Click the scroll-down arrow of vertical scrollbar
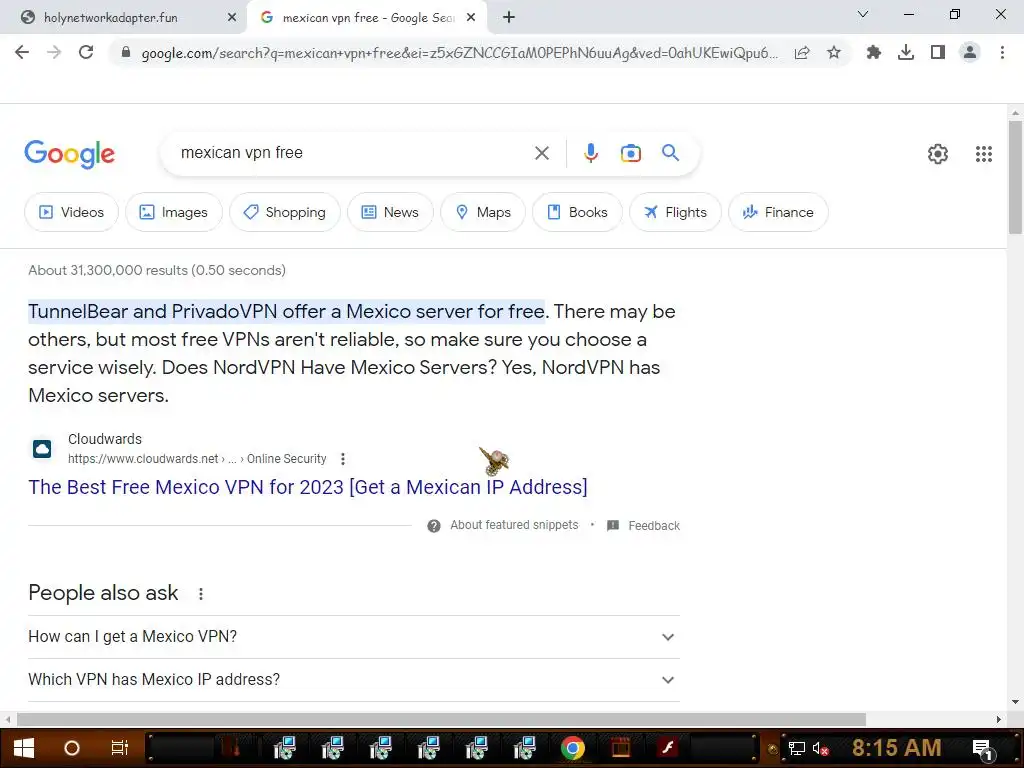The width and height of the screenshot is (1024, 768). pos(1015,702)
